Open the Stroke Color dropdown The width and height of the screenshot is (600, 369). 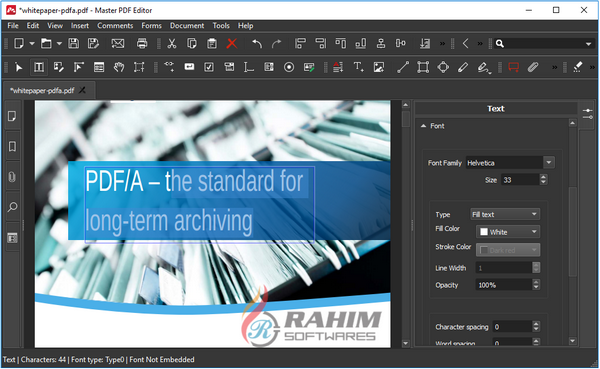(508, 250)
